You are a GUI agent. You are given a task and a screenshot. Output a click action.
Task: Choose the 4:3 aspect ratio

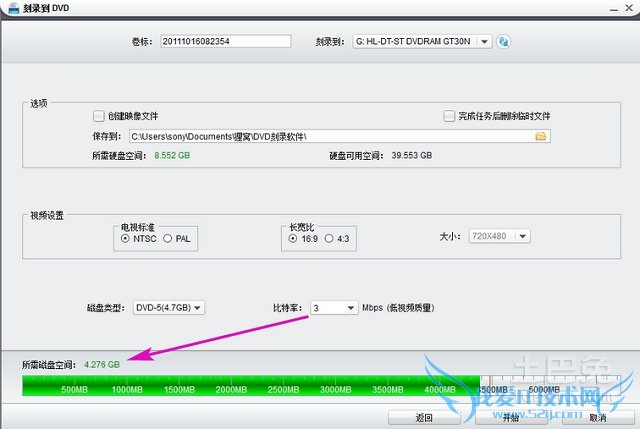(x=329, y=238)
